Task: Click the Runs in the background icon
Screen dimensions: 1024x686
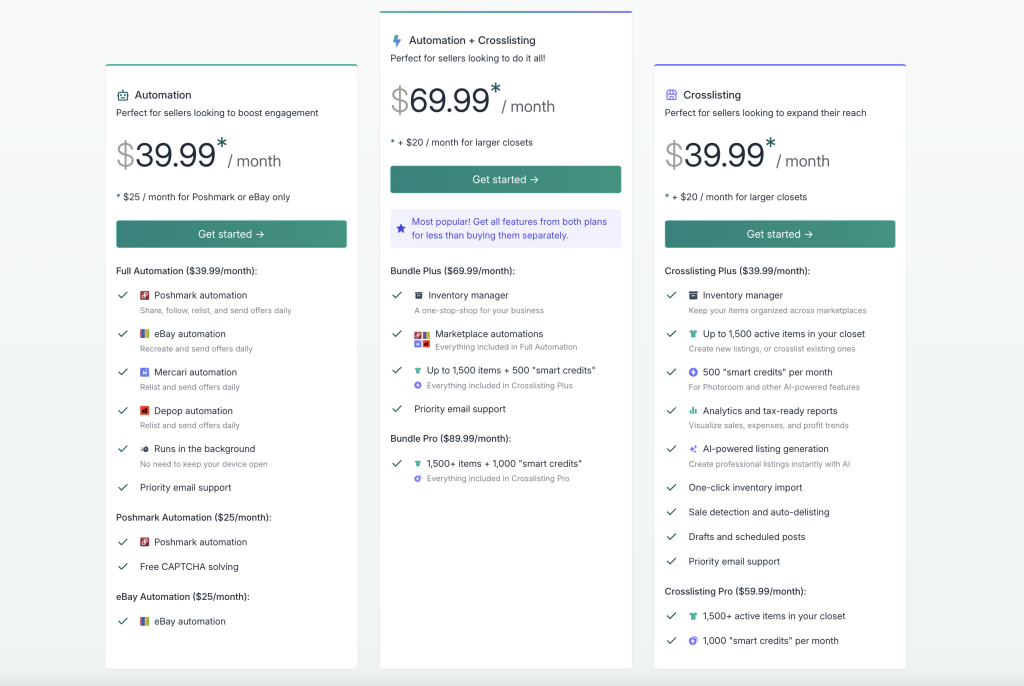Action: 145,449
